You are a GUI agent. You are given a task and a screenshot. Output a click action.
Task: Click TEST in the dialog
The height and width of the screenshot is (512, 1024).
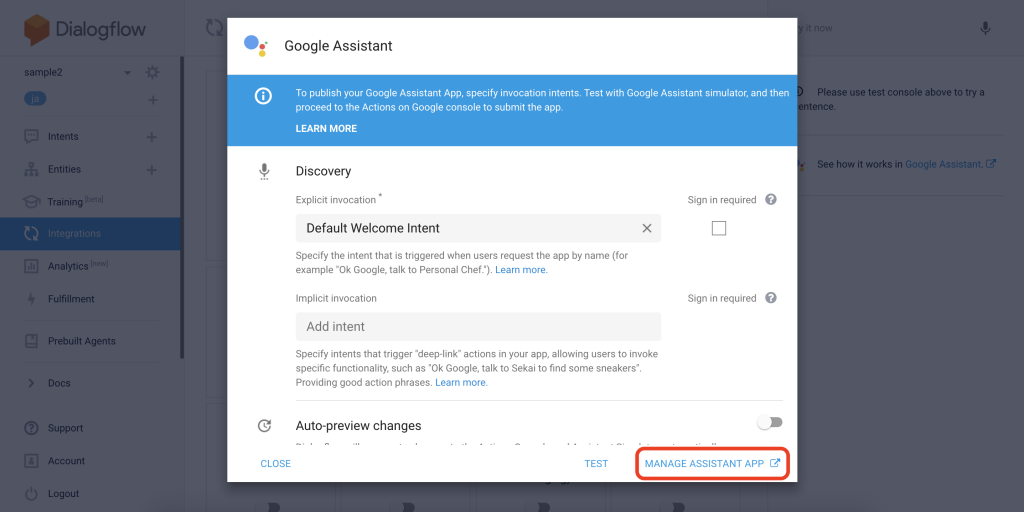pos(596,464)
